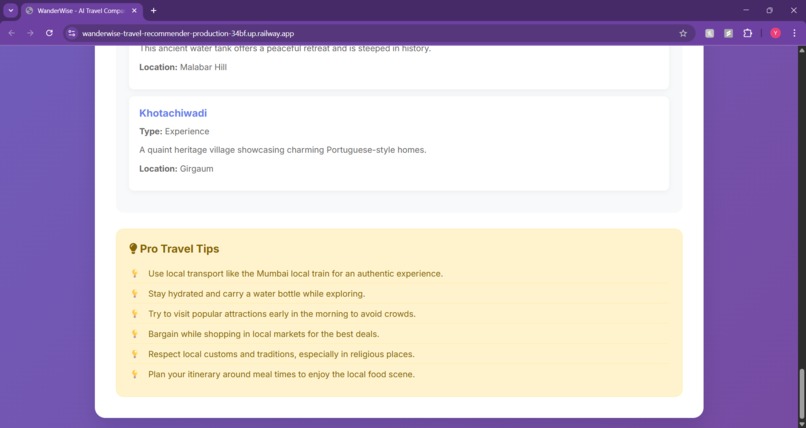Click the Pro Travel Tips heading

coord(179,249)
